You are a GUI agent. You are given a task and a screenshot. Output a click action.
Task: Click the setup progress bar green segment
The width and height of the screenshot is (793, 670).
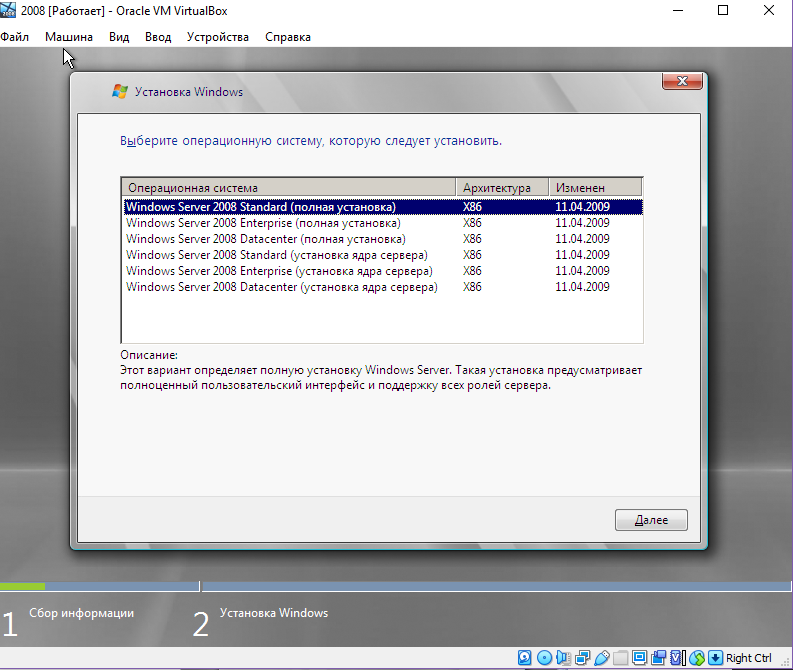coord(22,587)
